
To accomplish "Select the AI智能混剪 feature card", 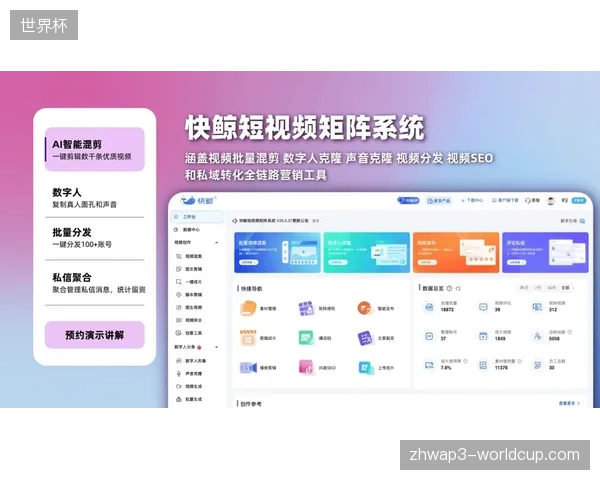I will (95, 149).
